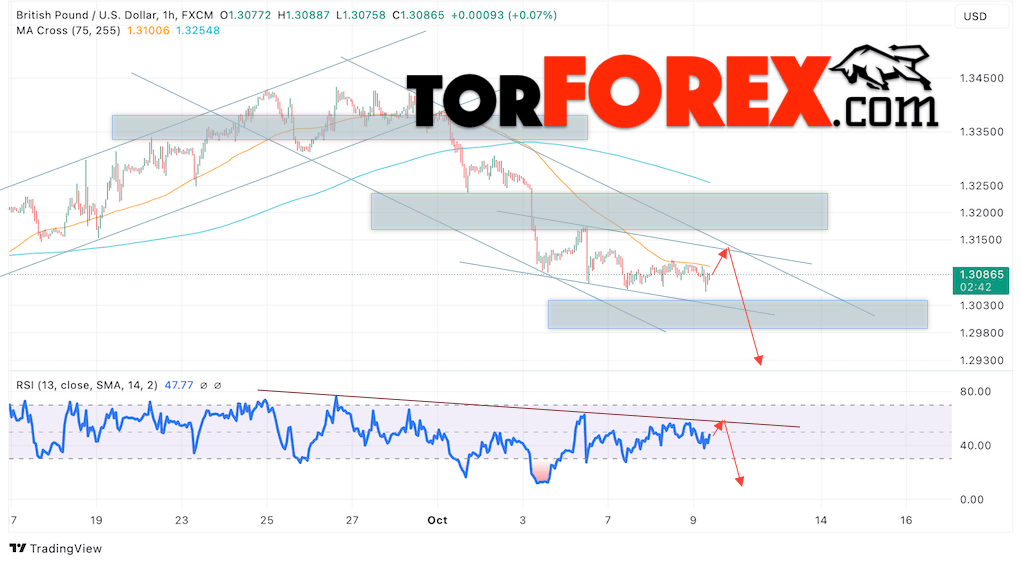Click the TradingView logo
The width and height of the screenshot is (1022, 564).
(x=56, y=548)
